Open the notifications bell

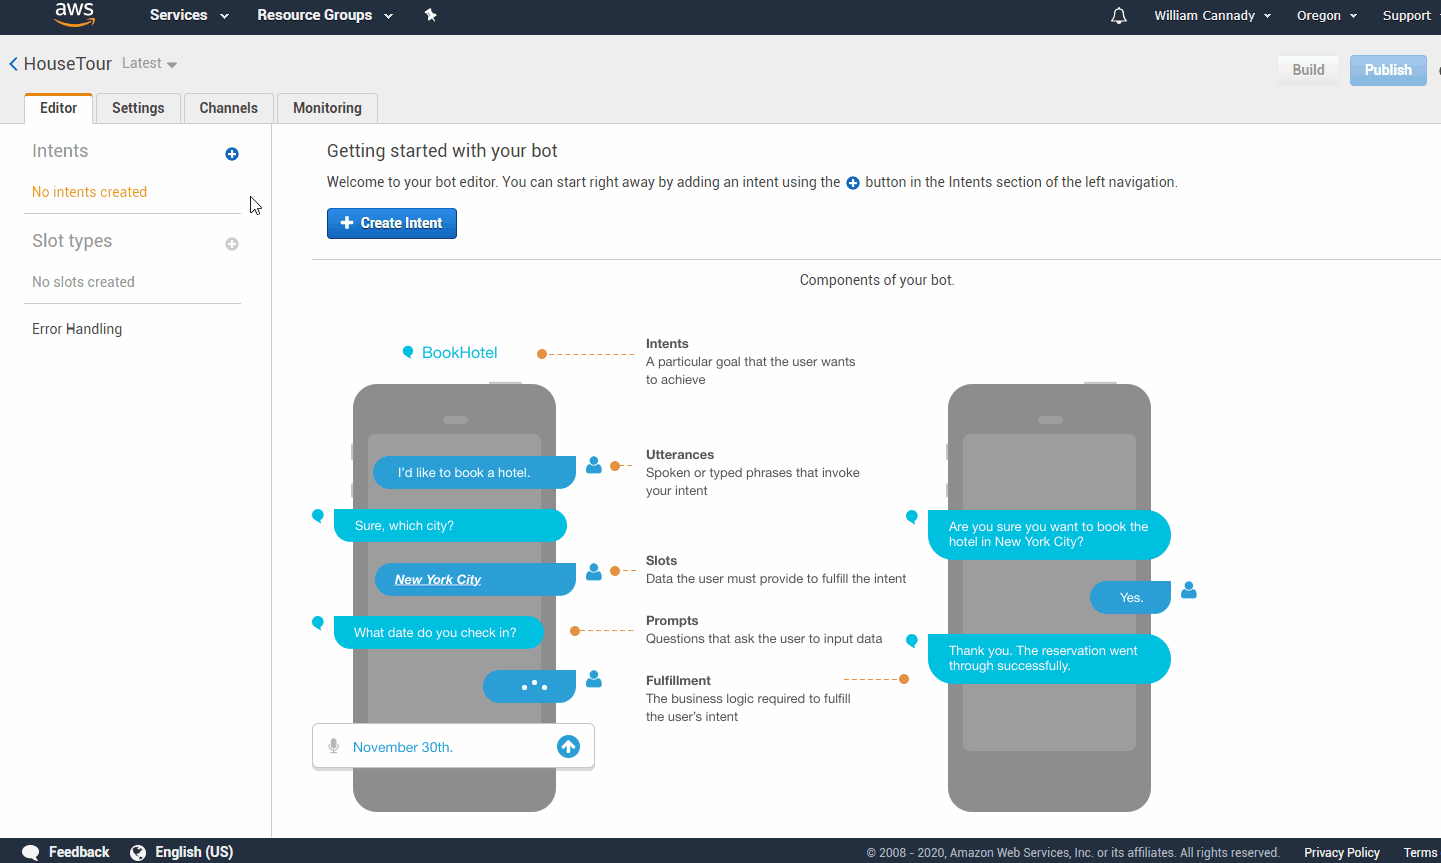coord(1119,16)
